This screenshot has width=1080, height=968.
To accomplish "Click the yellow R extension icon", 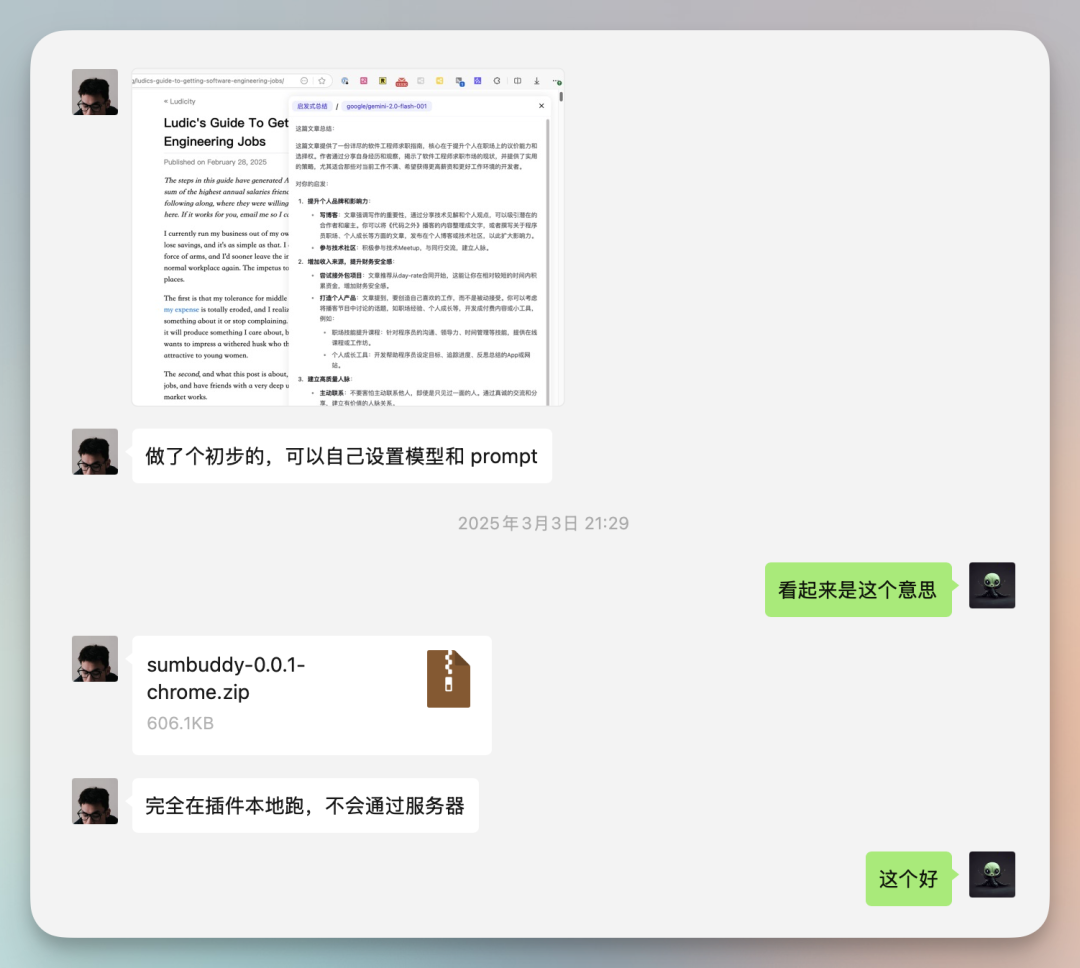I will point(383,82).
